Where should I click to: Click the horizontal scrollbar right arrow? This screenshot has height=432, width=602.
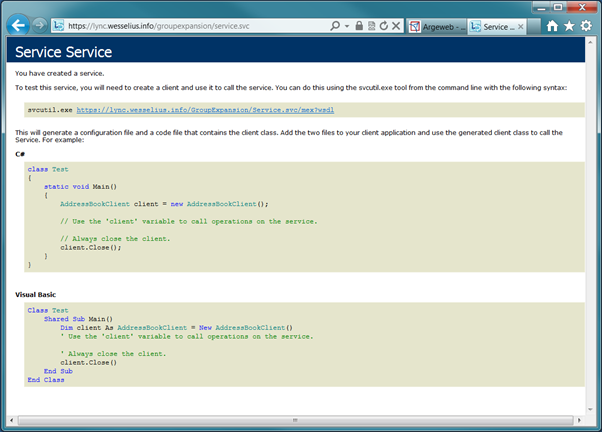click(579, 419)
